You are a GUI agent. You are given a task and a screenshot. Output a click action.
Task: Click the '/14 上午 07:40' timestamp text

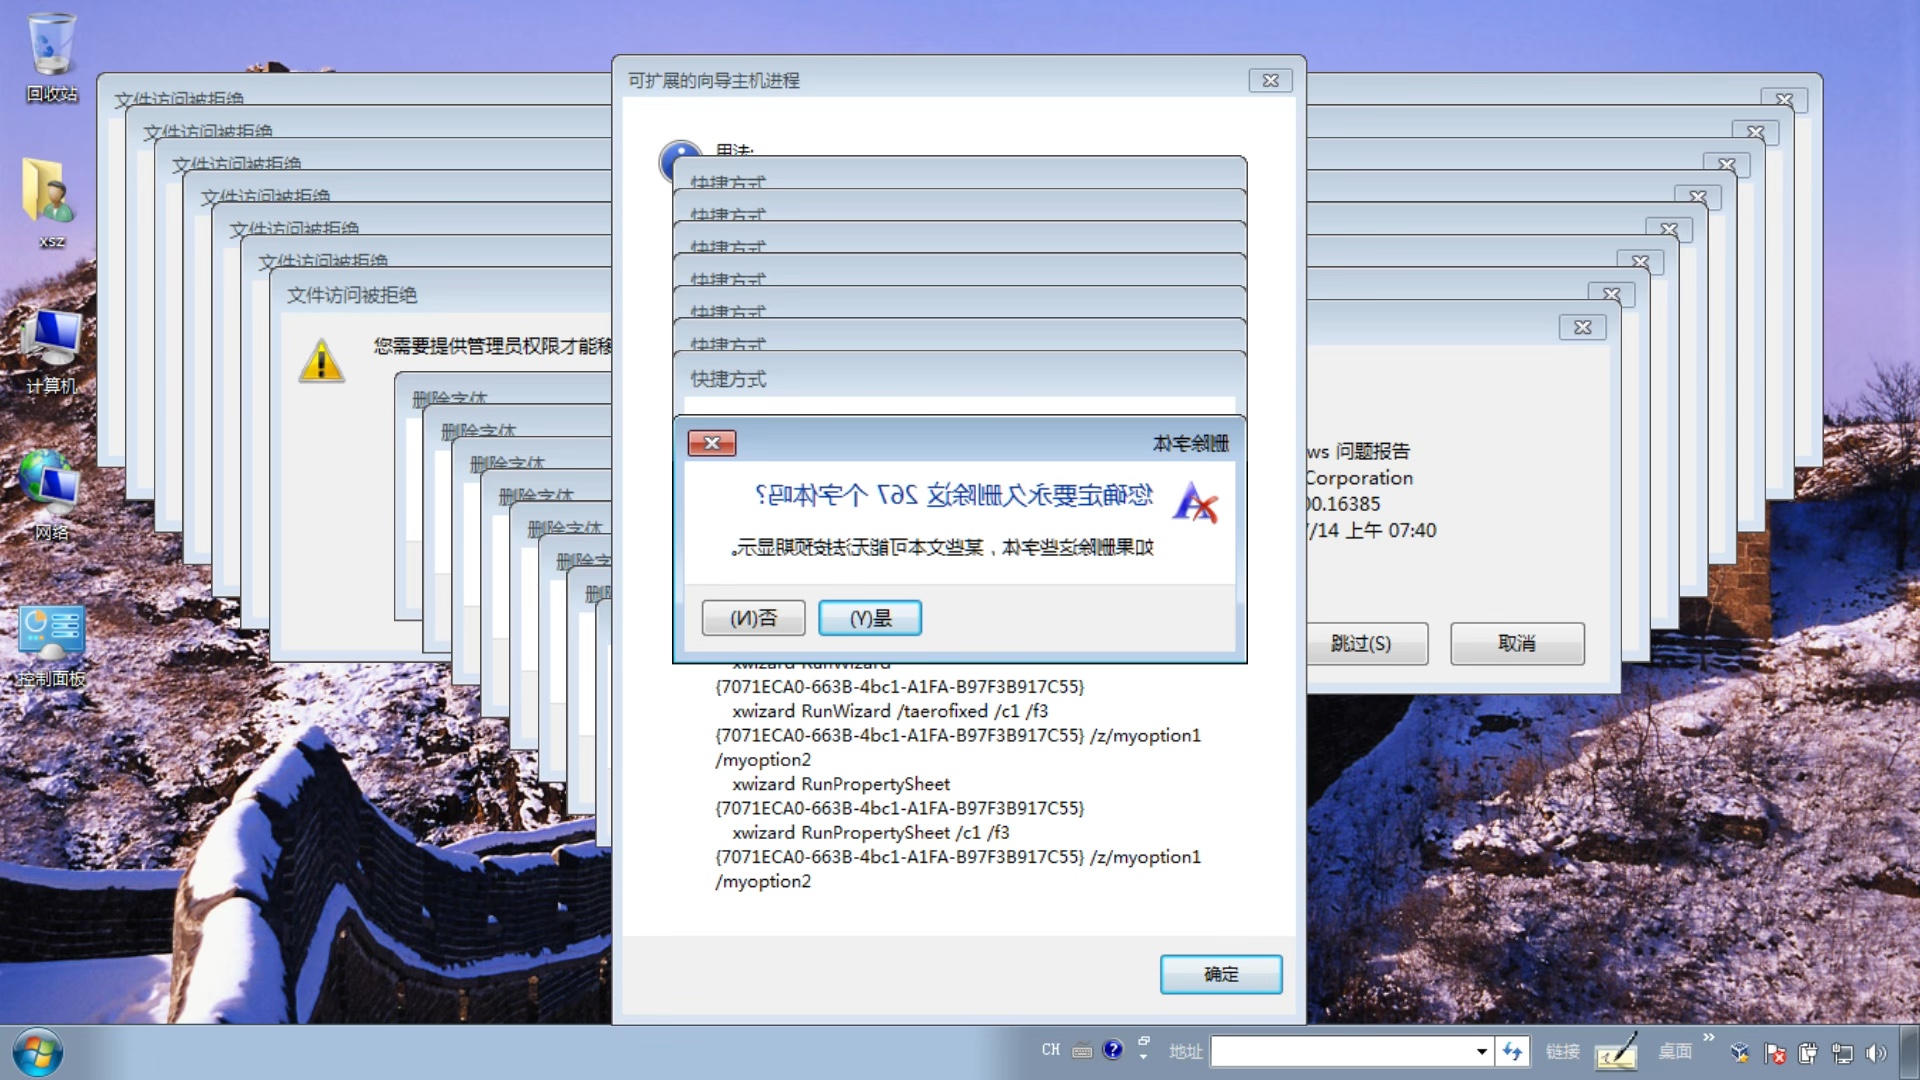1372,530
